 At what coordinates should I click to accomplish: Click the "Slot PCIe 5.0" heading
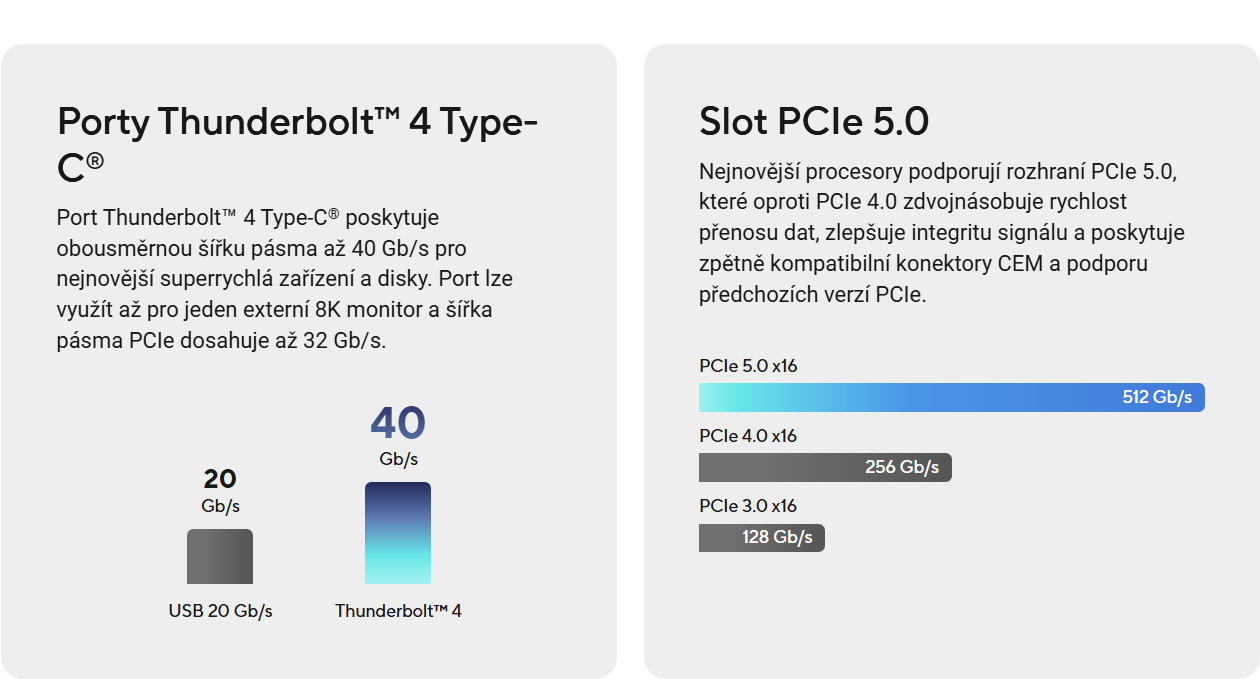click(814, 122)
